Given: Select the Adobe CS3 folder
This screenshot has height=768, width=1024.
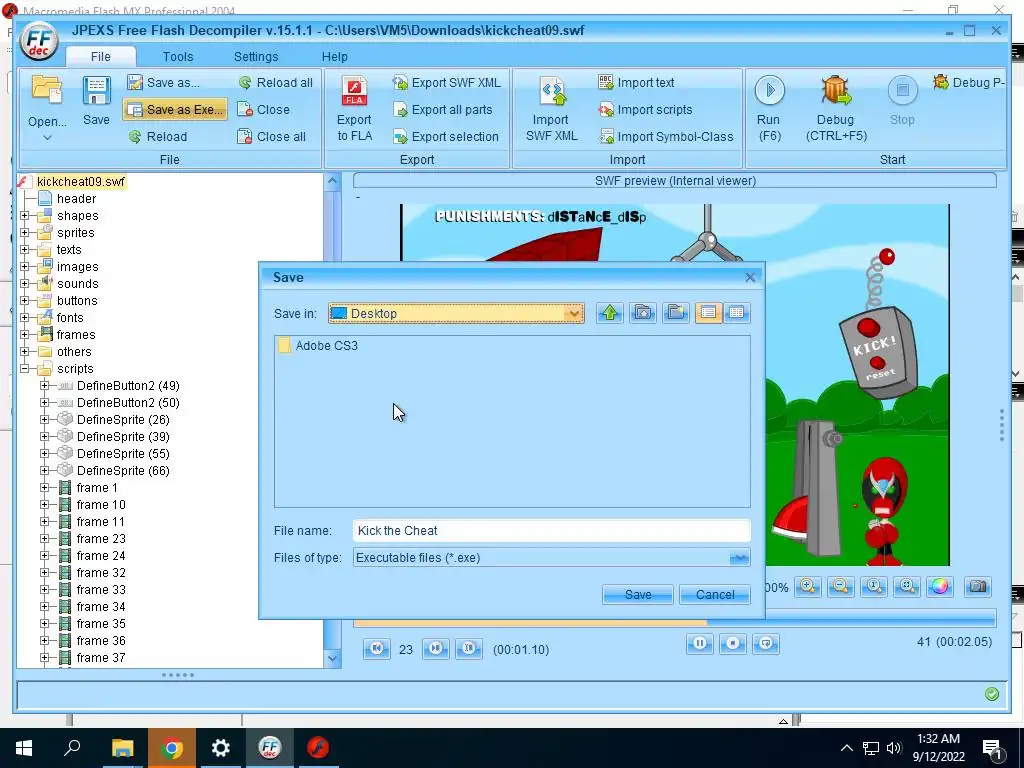Looking at the screenshot, I should (x=318, y=345).
